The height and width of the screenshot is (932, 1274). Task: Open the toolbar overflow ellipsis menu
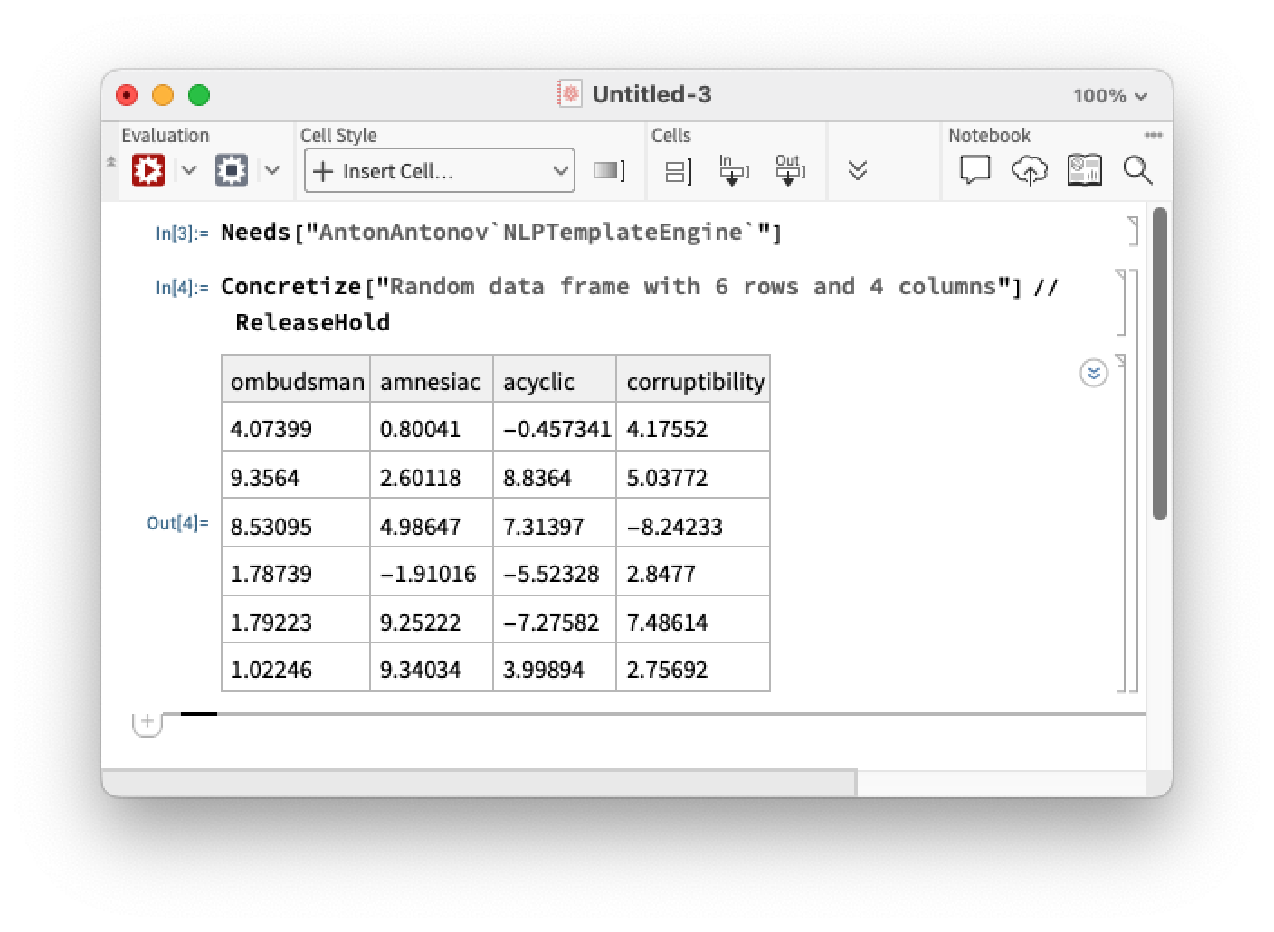point(1153,135)
